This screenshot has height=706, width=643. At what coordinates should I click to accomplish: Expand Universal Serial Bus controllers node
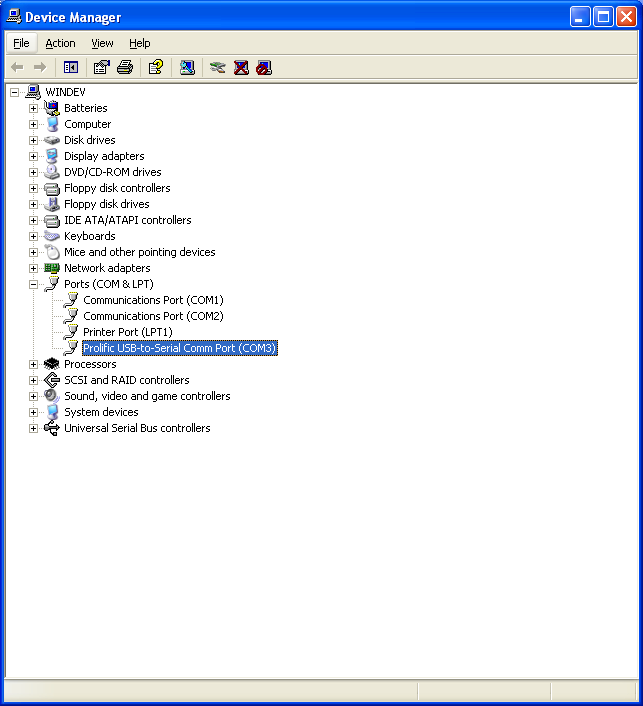33,428
